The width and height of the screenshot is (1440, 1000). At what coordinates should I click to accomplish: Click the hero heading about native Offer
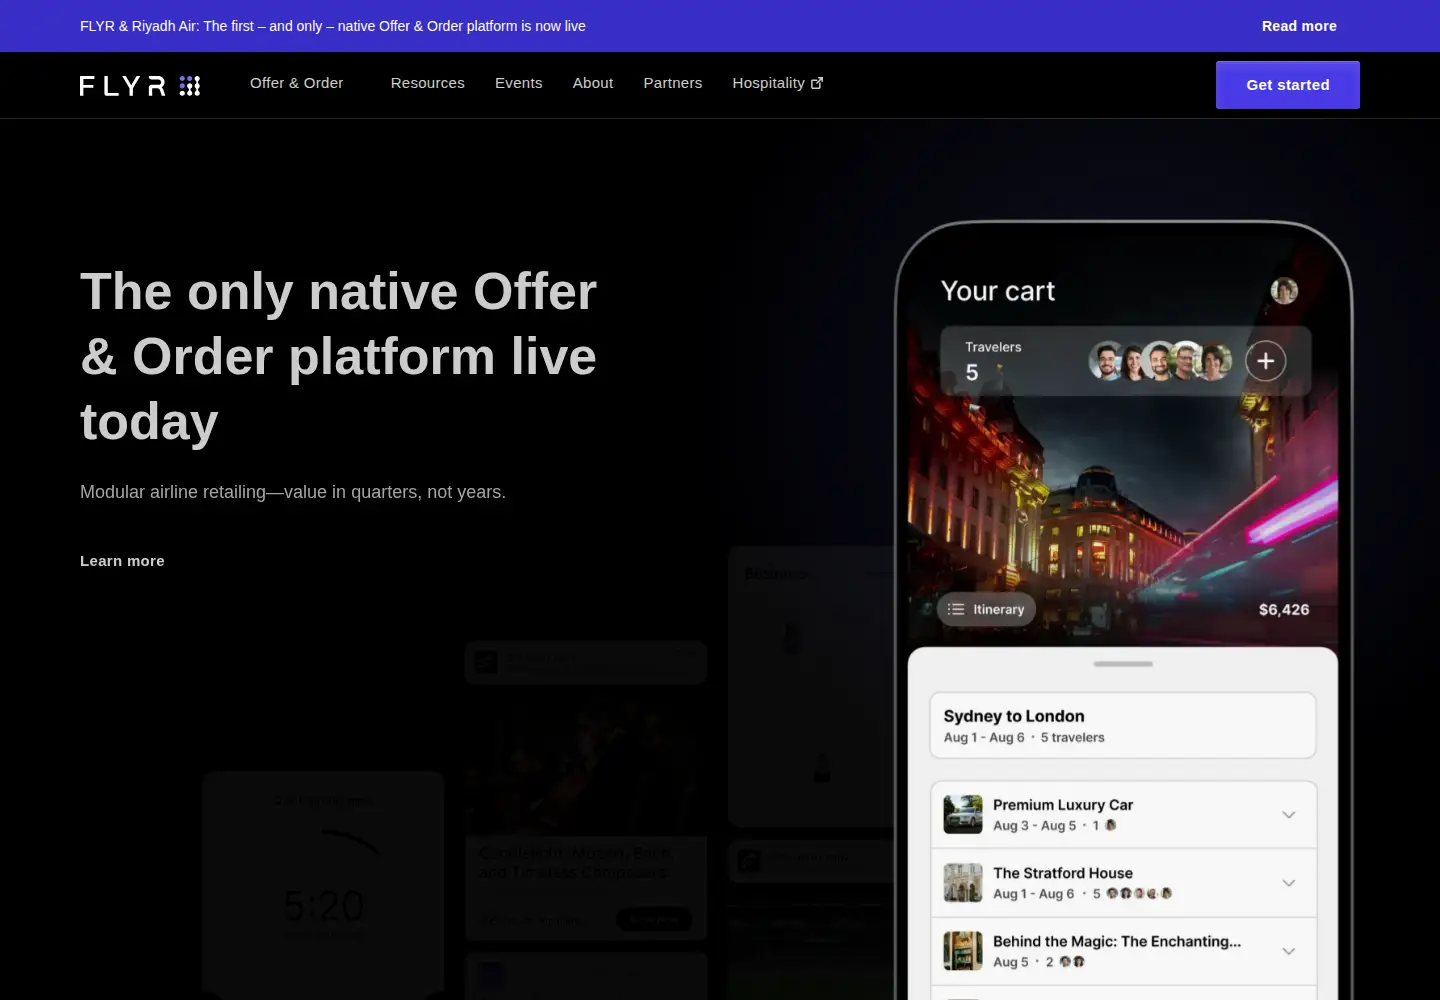338,357
